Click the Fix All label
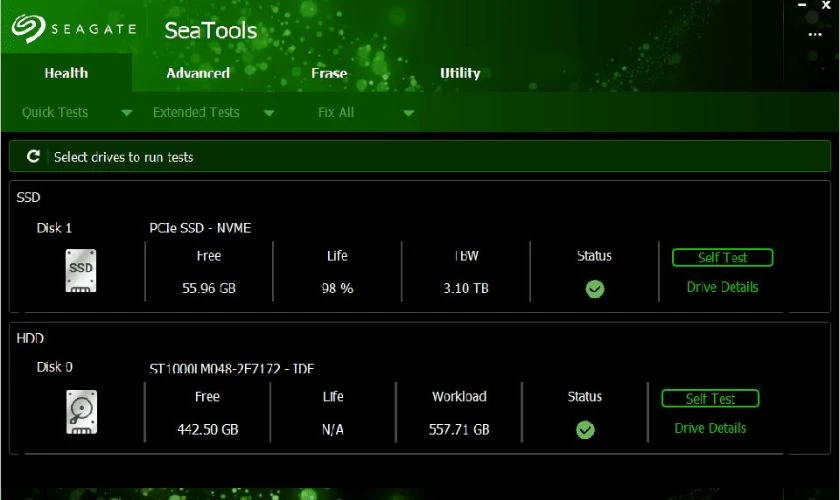The image size is (840, 500). [x=336, y=112]
